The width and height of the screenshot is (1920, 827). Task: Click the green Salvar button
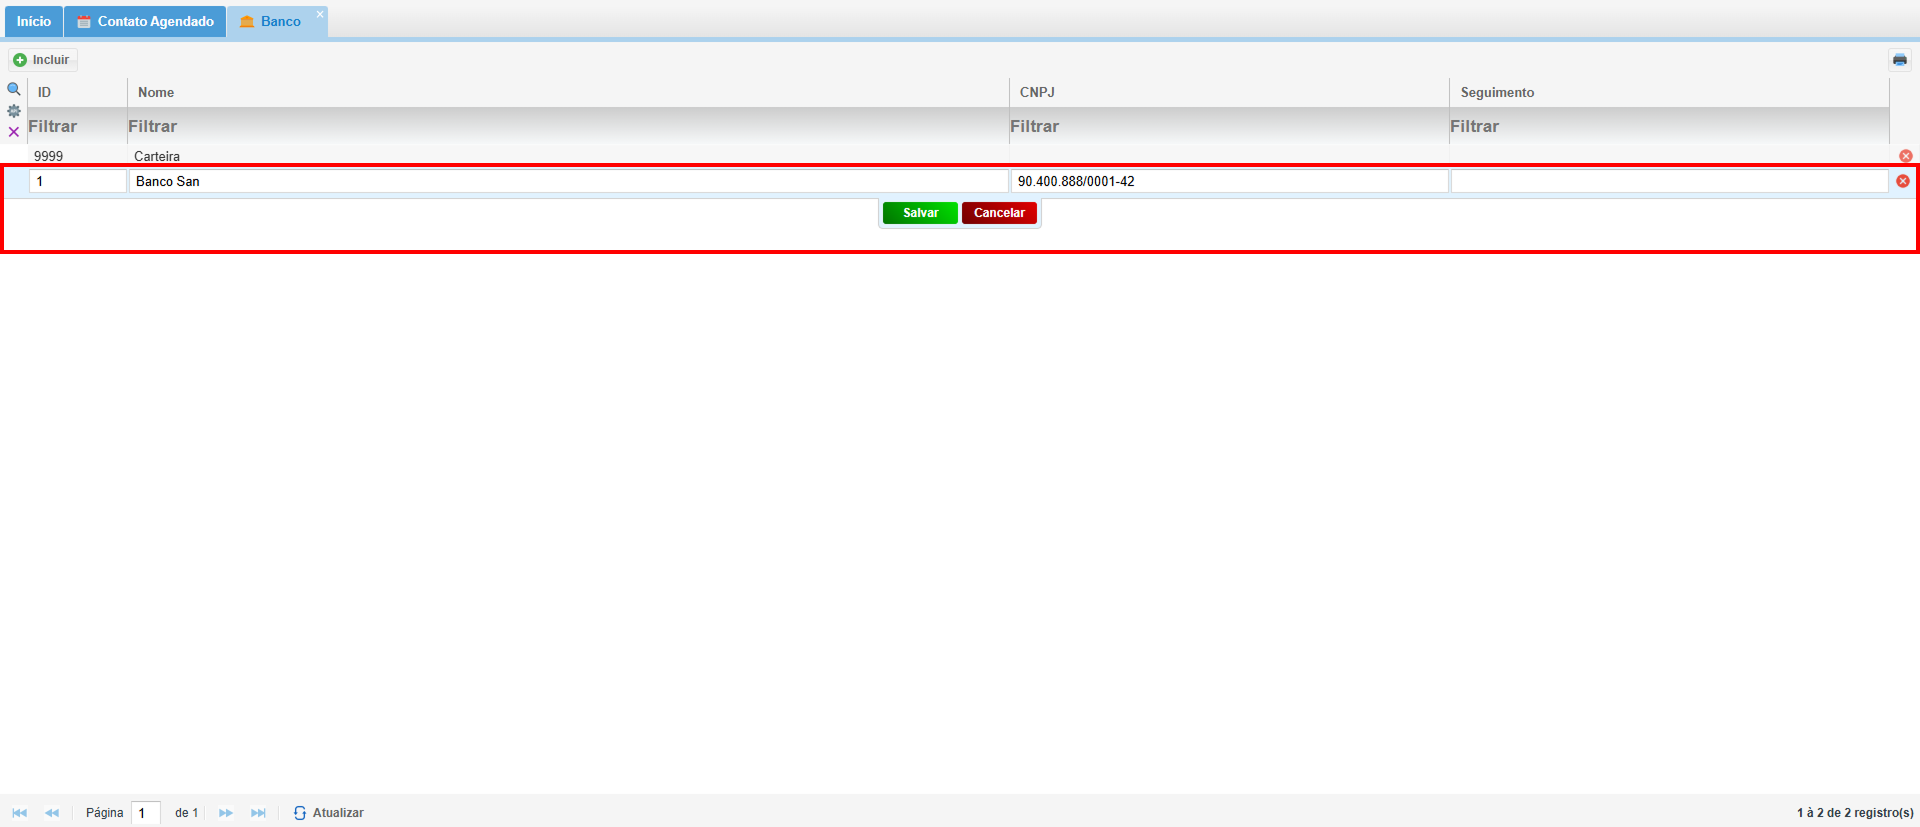920,213
